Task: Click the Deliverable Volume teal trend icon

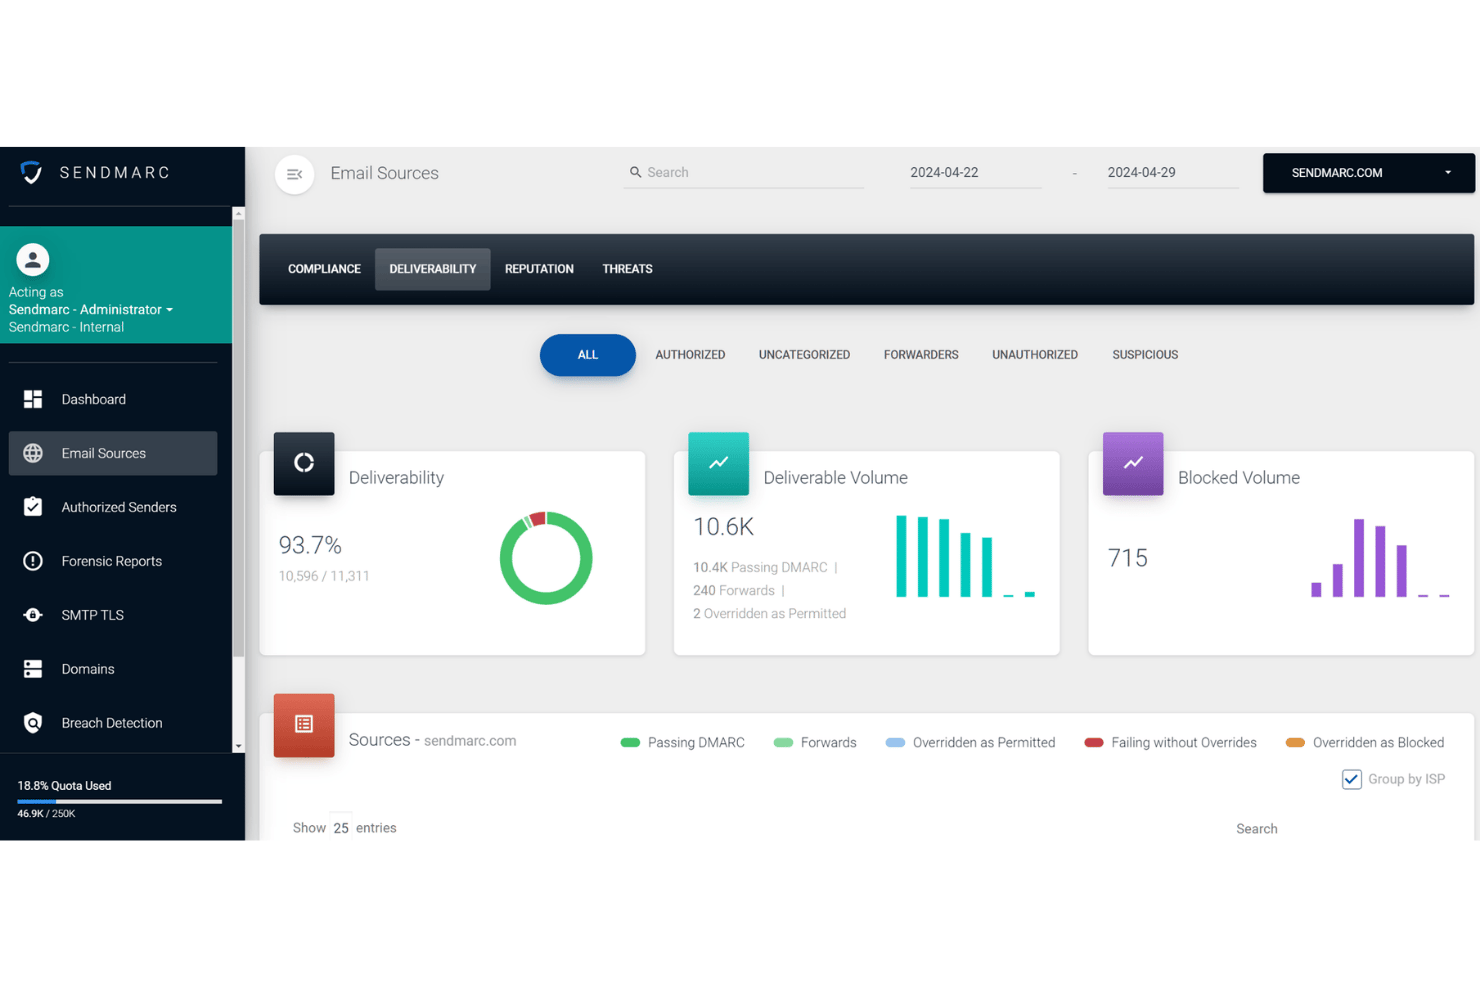Action: click(x=718, y=463)
